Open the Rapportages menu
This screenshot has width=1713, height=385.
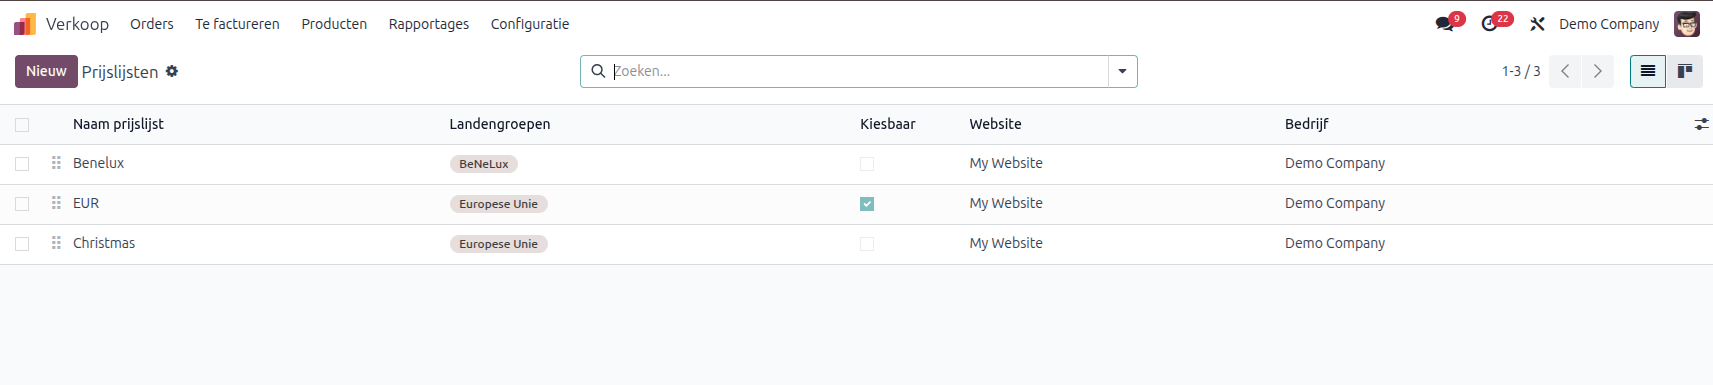tap(429, 24)
